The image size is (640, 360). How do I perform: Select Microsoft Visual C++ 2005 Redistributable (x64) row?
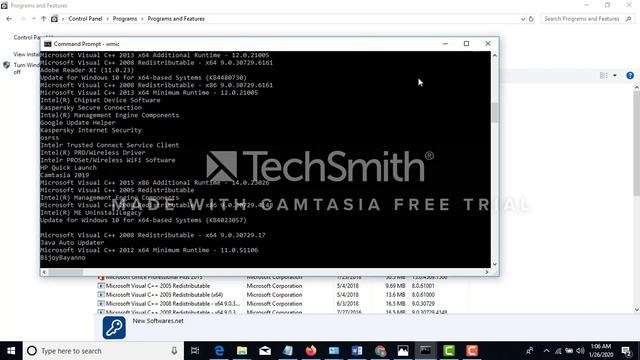[x=282, y=295]
